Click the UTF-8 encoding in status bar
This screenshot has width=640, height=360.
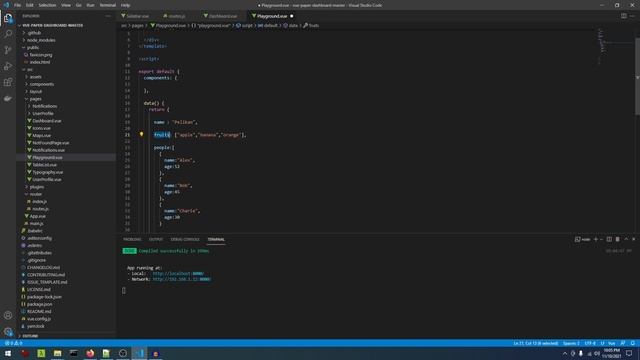pyautogui.click(x=590, y=343)
